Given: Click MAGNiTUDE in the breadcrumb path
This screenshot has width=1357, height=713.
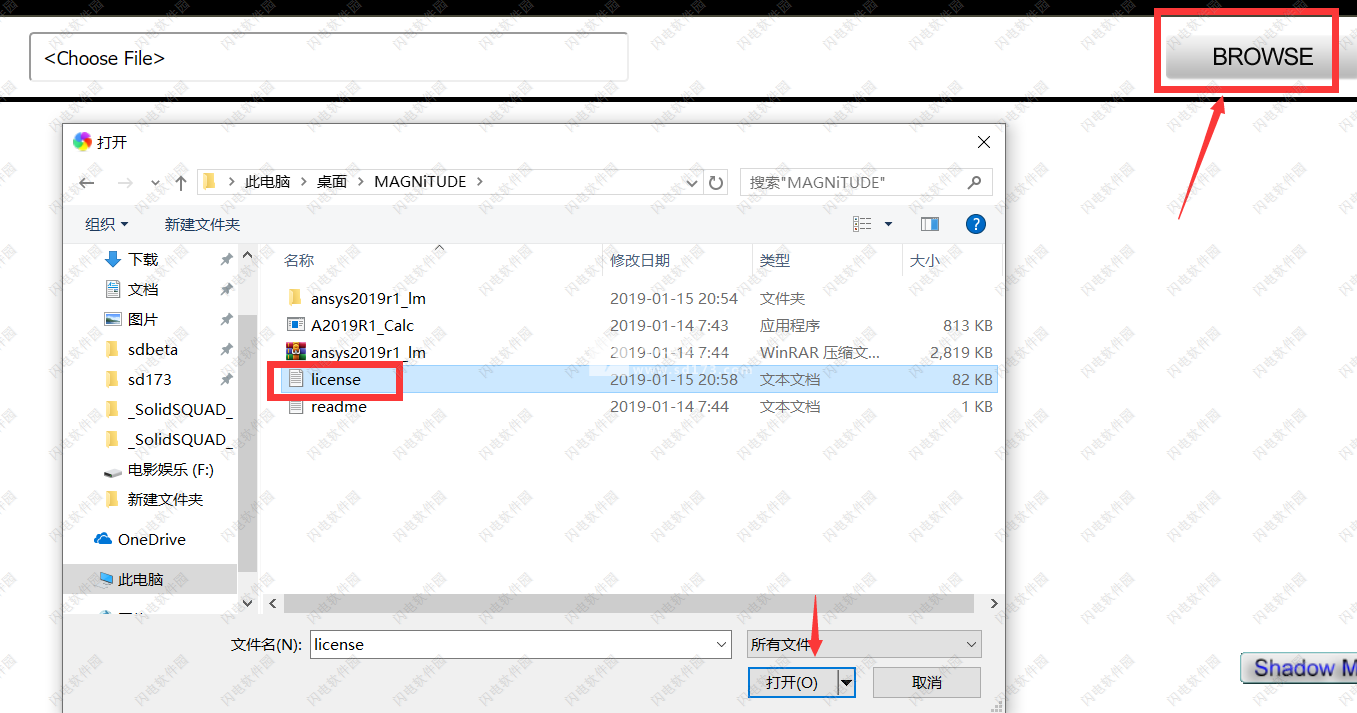Looking at the screenshot, I should (x=420, y=182).
